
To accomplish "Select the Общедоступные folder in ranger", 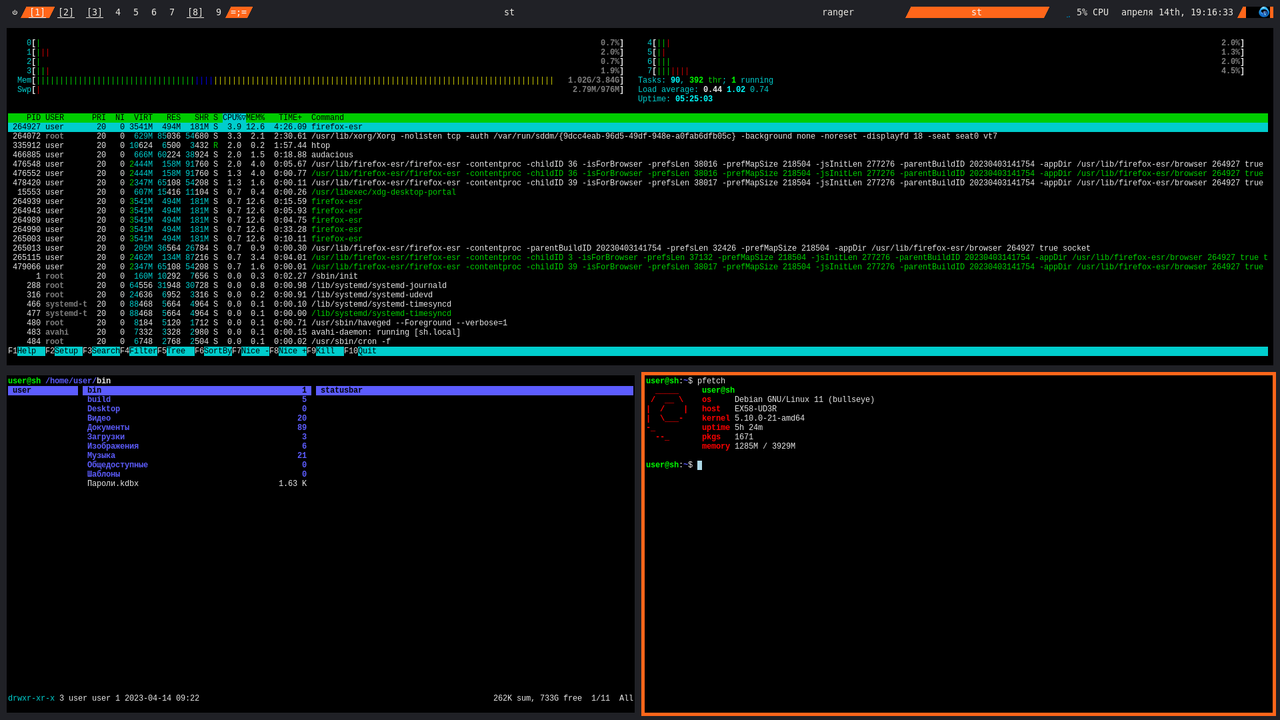I will (x=197, y=465).
